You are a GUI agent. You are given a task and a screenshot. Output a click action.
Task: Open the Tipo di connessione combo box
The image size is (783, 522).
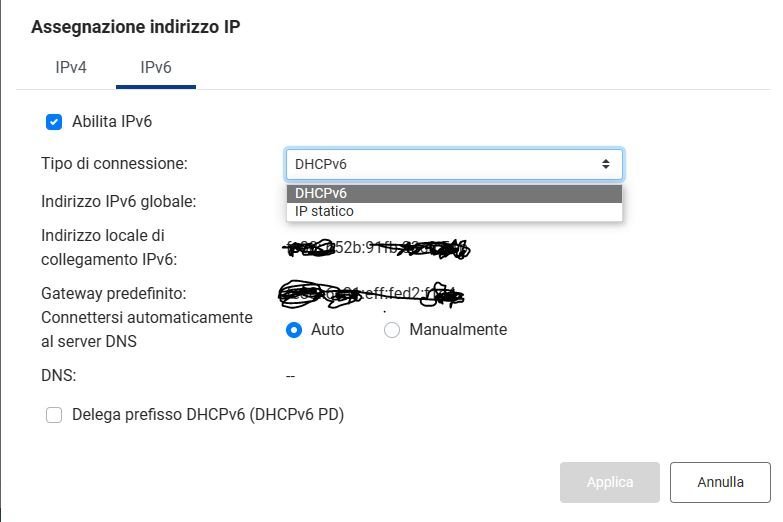tap(454, 164)
